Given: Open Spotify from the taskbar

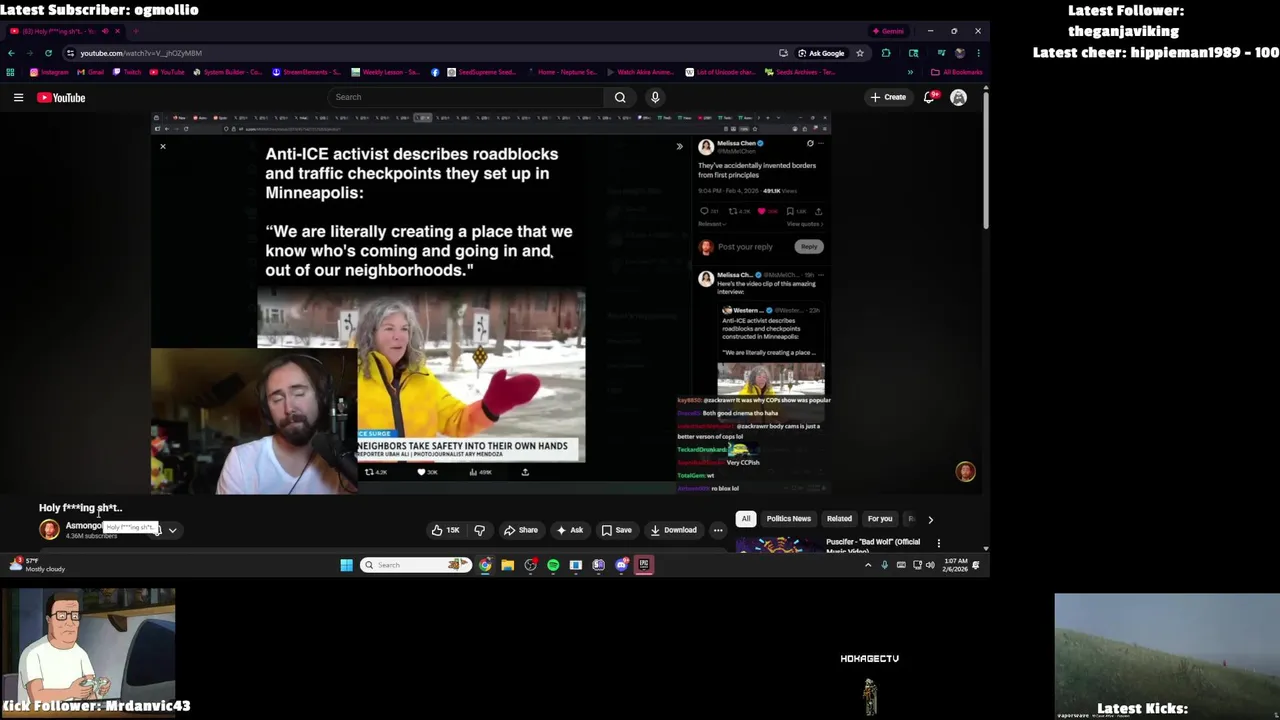Looking at the screenshot, I should tap(553, 565).
